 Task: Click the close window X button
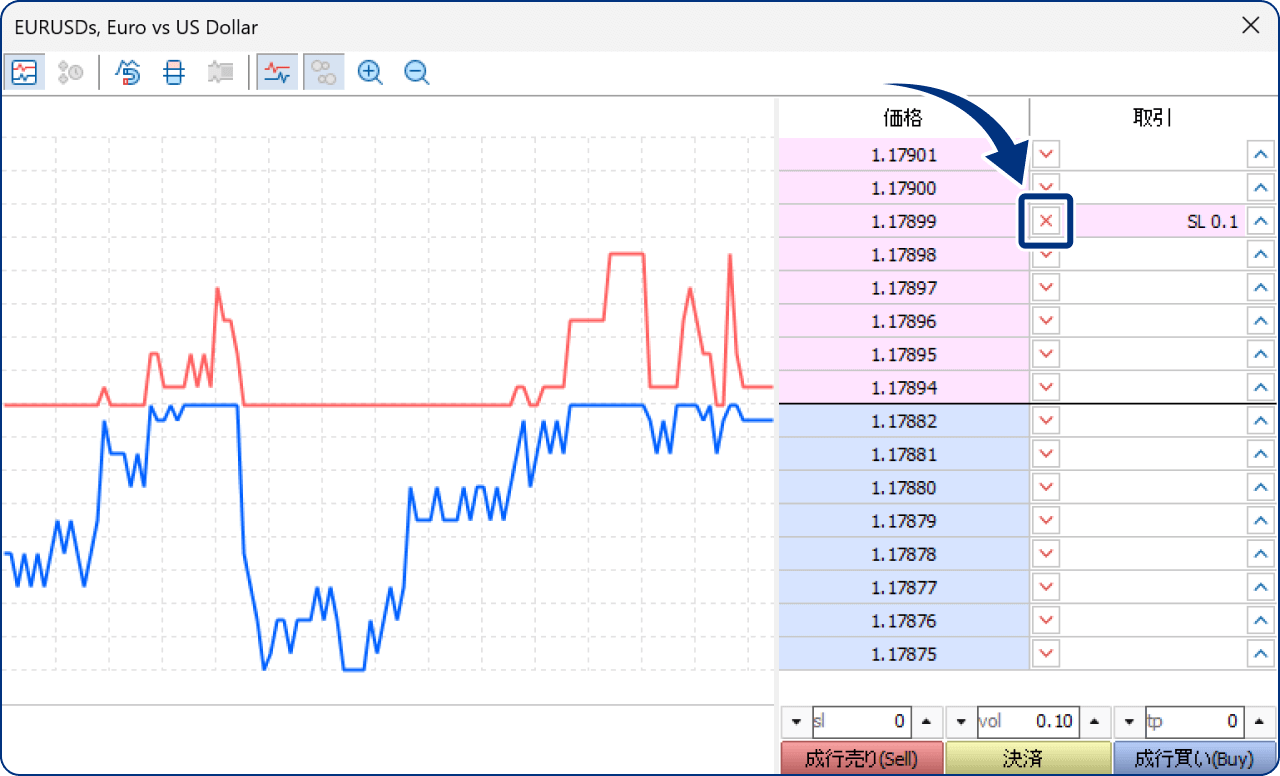click(x=1250, y=26)
